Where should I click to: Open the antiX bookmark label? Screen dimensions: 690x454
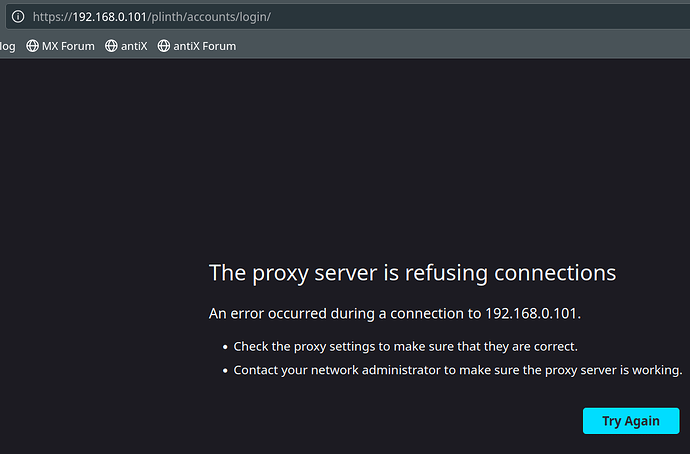[134, 45]
